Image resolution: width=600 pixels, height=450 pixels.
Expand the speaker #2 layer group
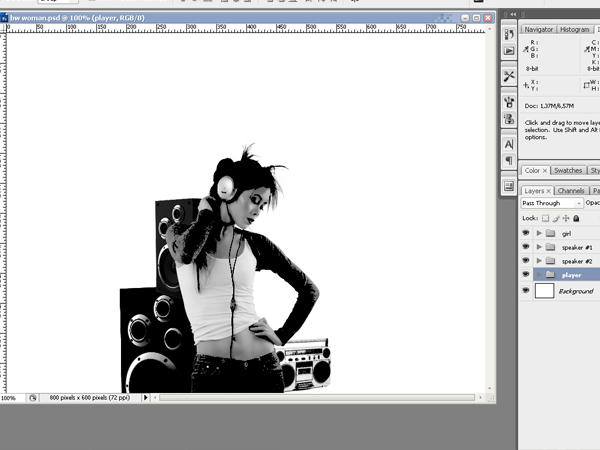(x=539, y=261)
